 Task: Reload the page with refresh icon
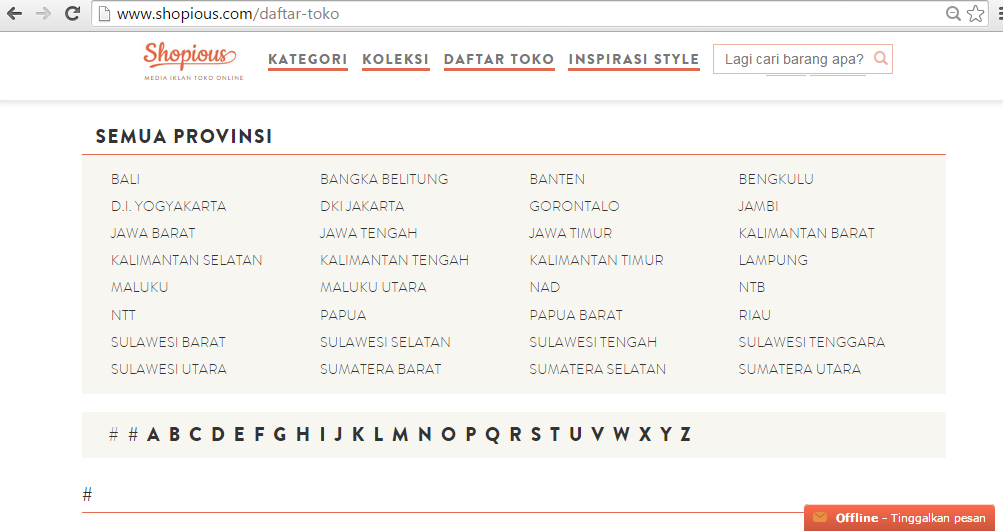[x=72, y=14]
